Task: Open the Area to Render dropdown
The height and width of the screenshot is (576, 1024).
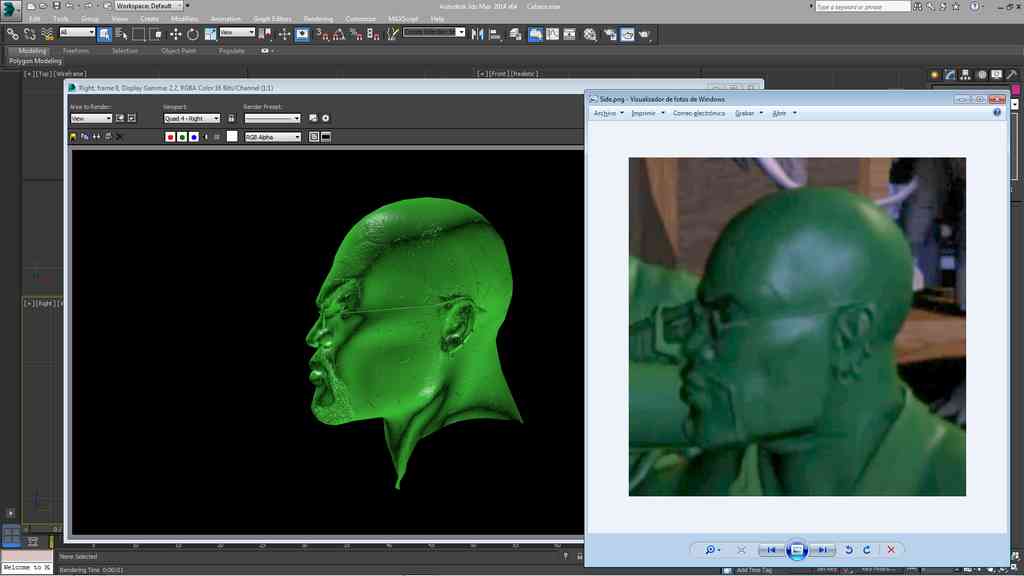Action: click(x=90, y=118)
